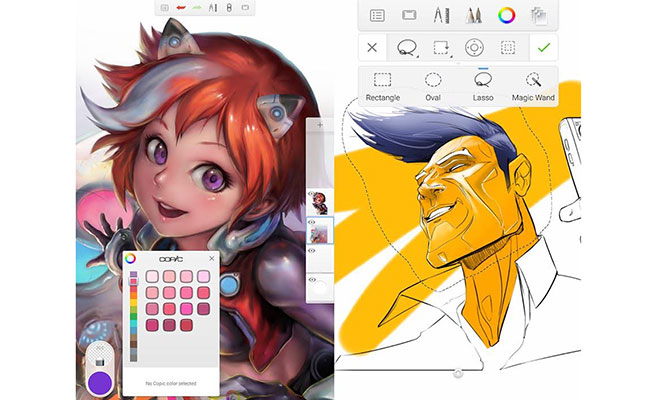
Task: Click the green redo arrow in left toolbar
Action: tap(197, 7)
